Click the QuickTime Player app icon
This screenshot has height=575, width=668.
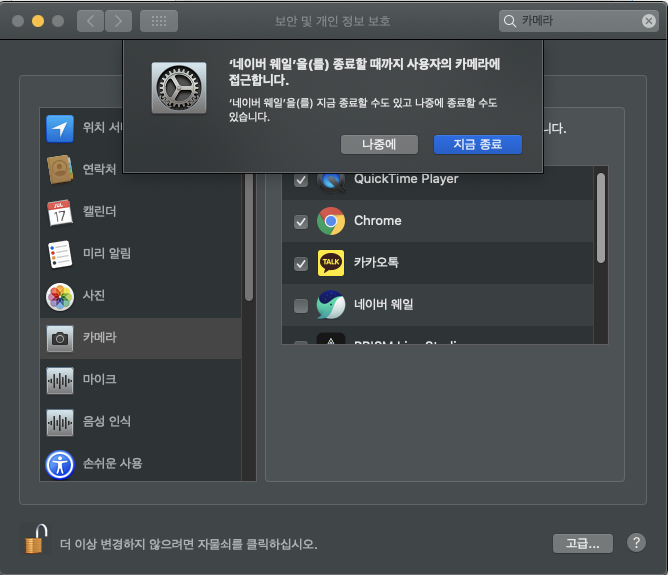(331, 182)
